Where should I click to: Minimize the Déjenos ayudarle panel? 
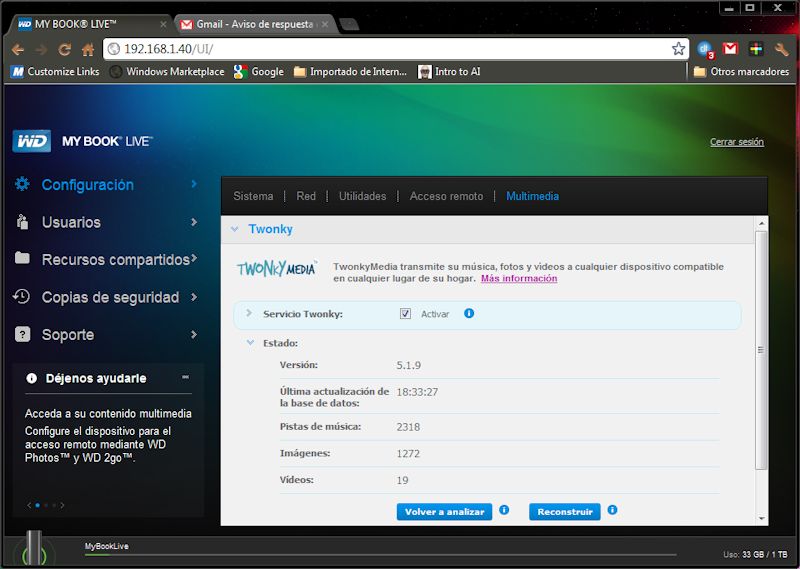pos(185,377)
